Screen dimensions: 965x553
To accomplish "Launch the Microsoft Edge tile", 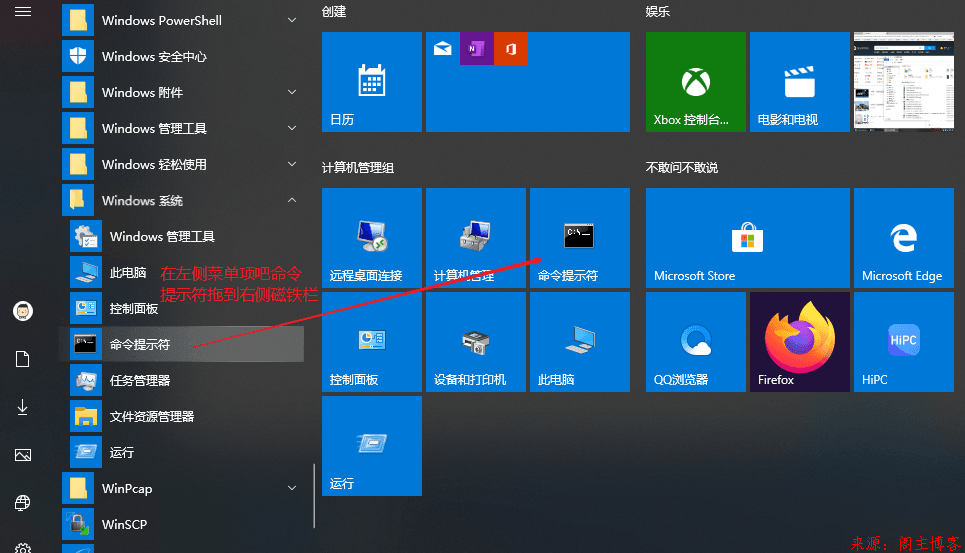I will click(x=903, y=238).
